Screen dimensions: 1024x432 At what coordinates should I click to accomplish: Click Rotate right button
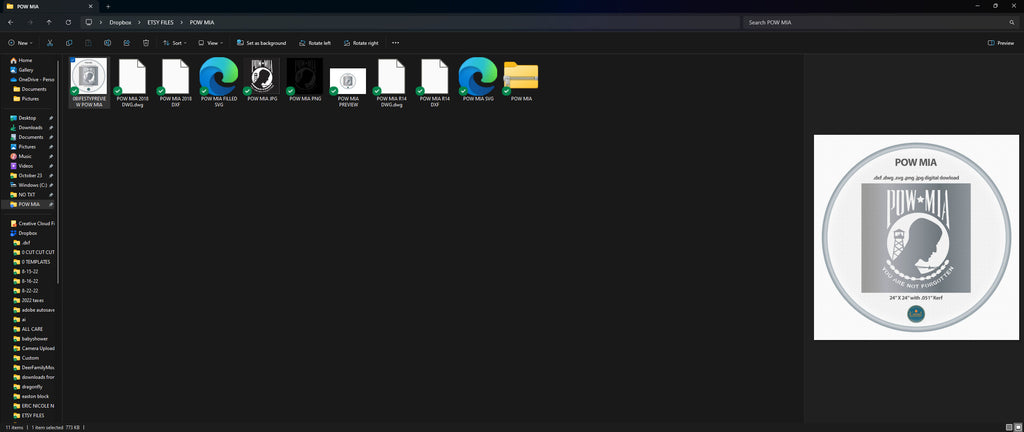[360, 43]
